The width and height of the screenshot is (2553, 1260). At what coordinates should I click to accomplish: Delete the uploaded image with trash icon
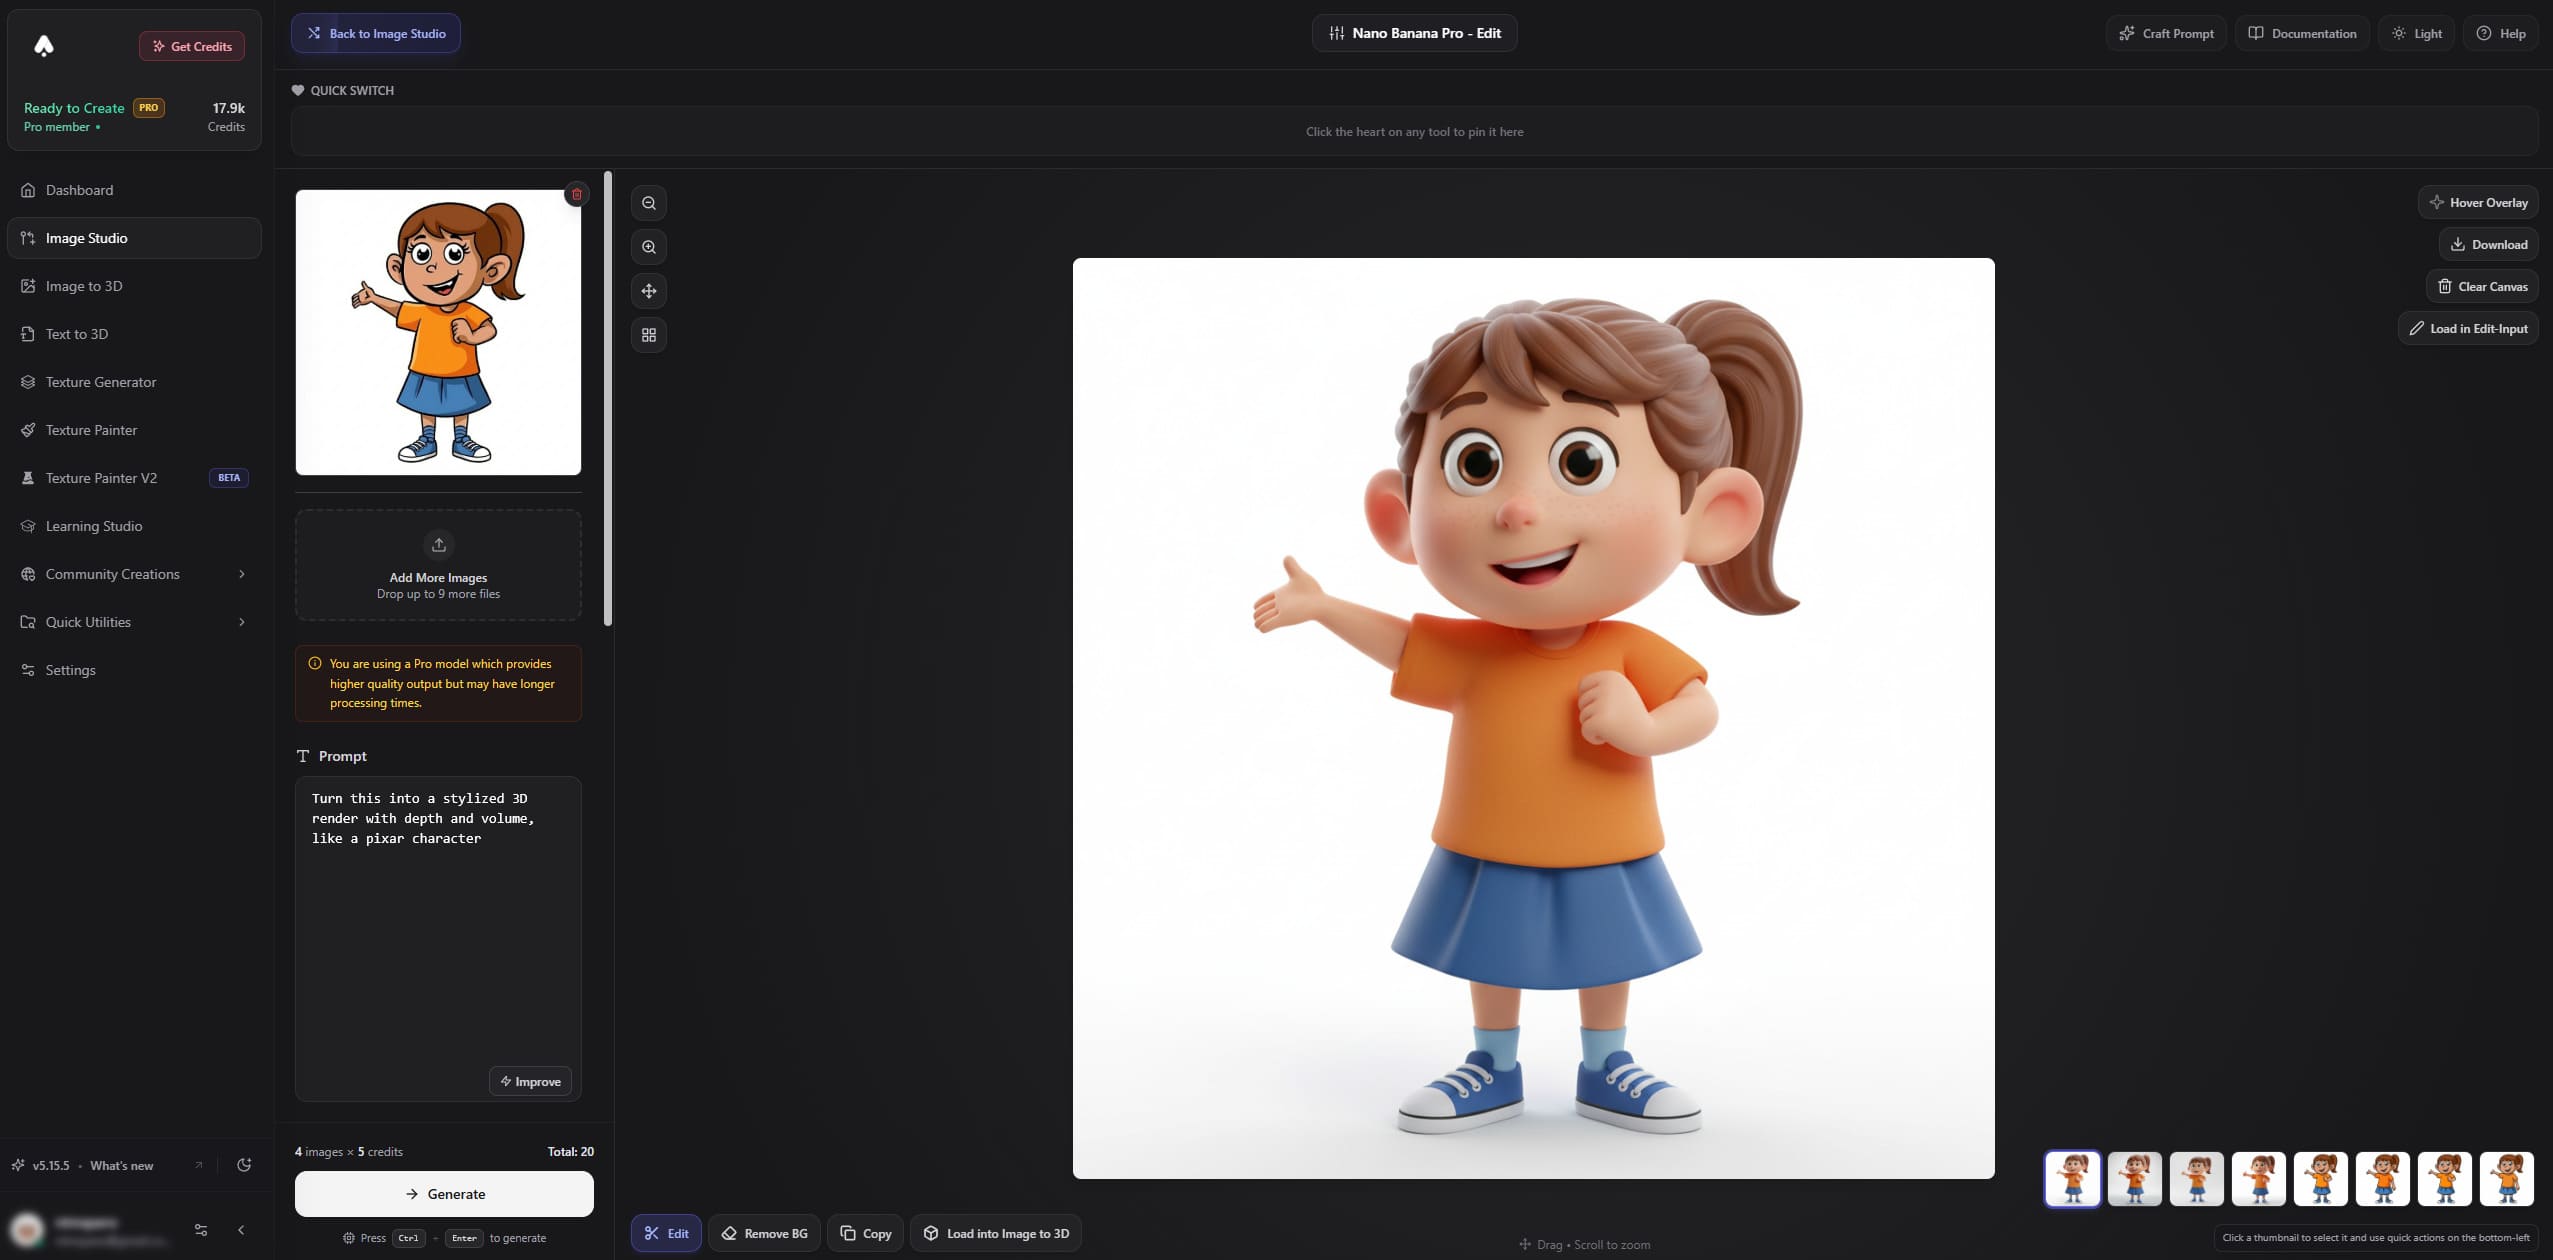pos(576,194)
